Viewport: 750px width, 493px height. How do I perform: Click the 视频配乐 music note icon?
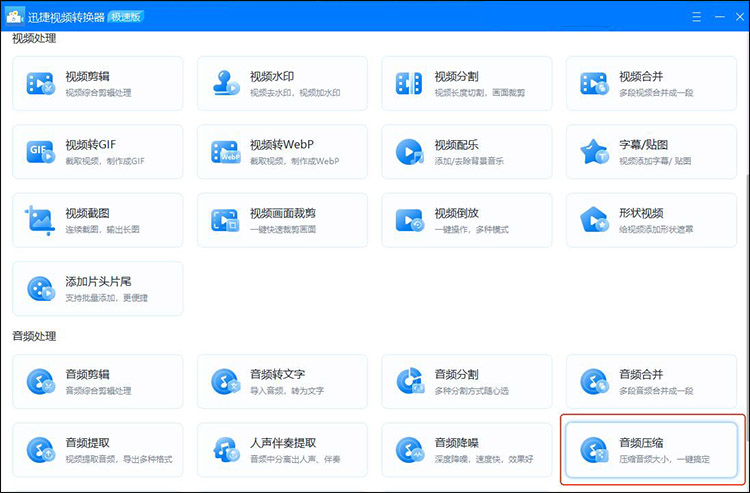pyautogui.click(x=409, y=152)
